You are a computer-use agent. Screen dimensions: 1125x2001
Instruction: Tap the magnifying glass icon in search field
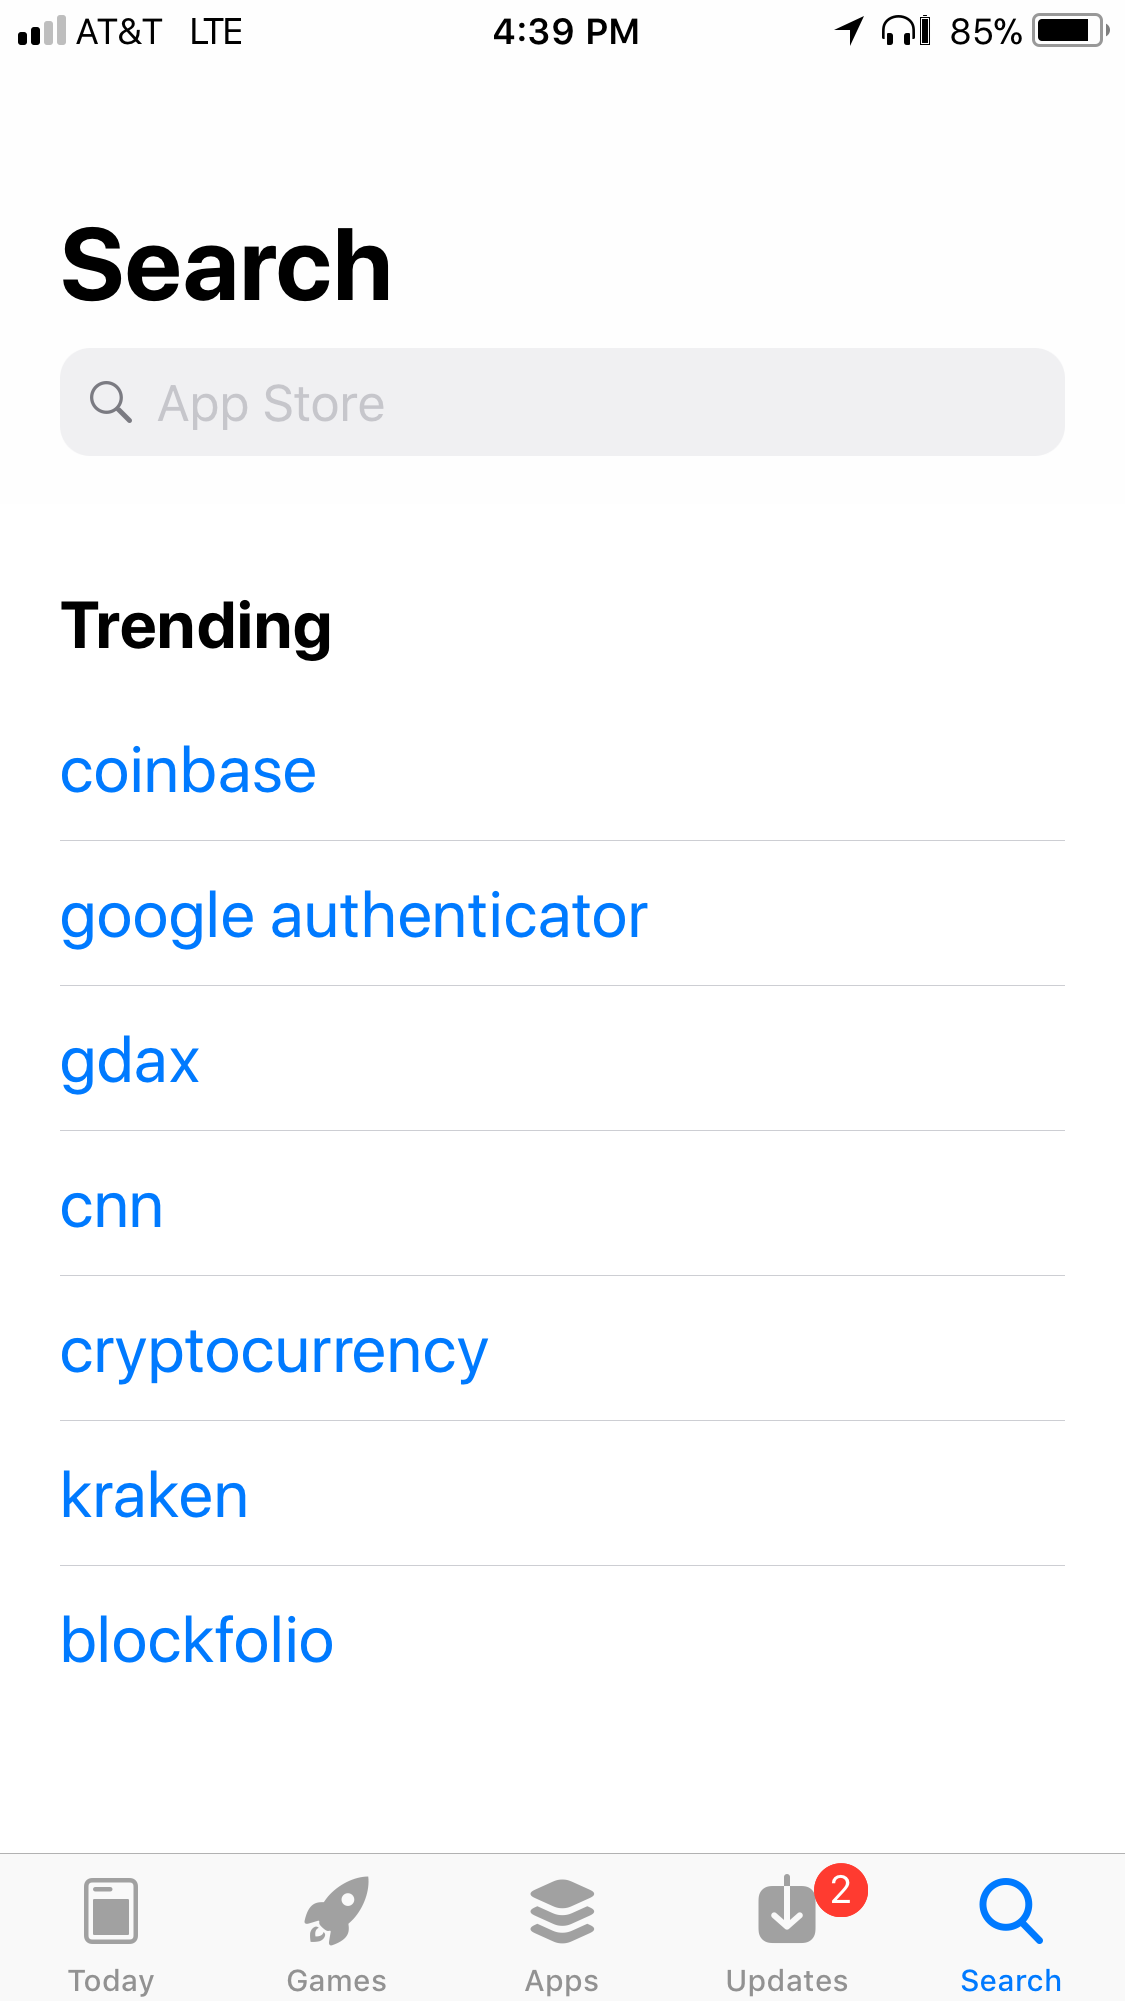tap(111, 403)
